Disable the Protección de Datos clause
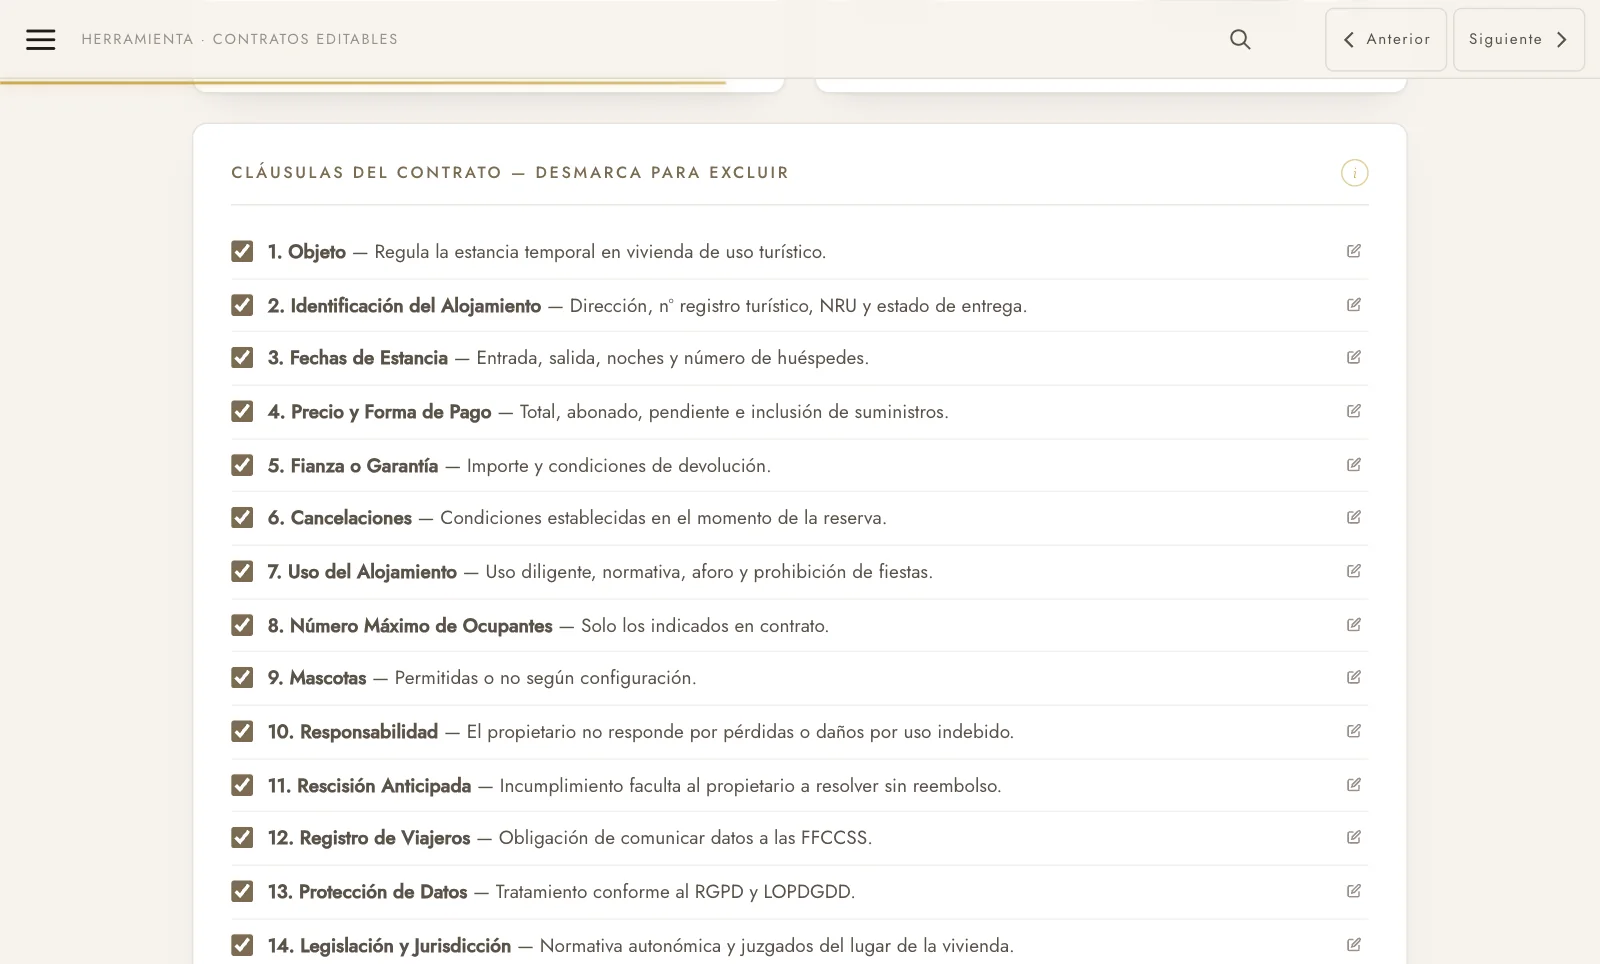Screen dimensions: 1600x964 (242, 891)
